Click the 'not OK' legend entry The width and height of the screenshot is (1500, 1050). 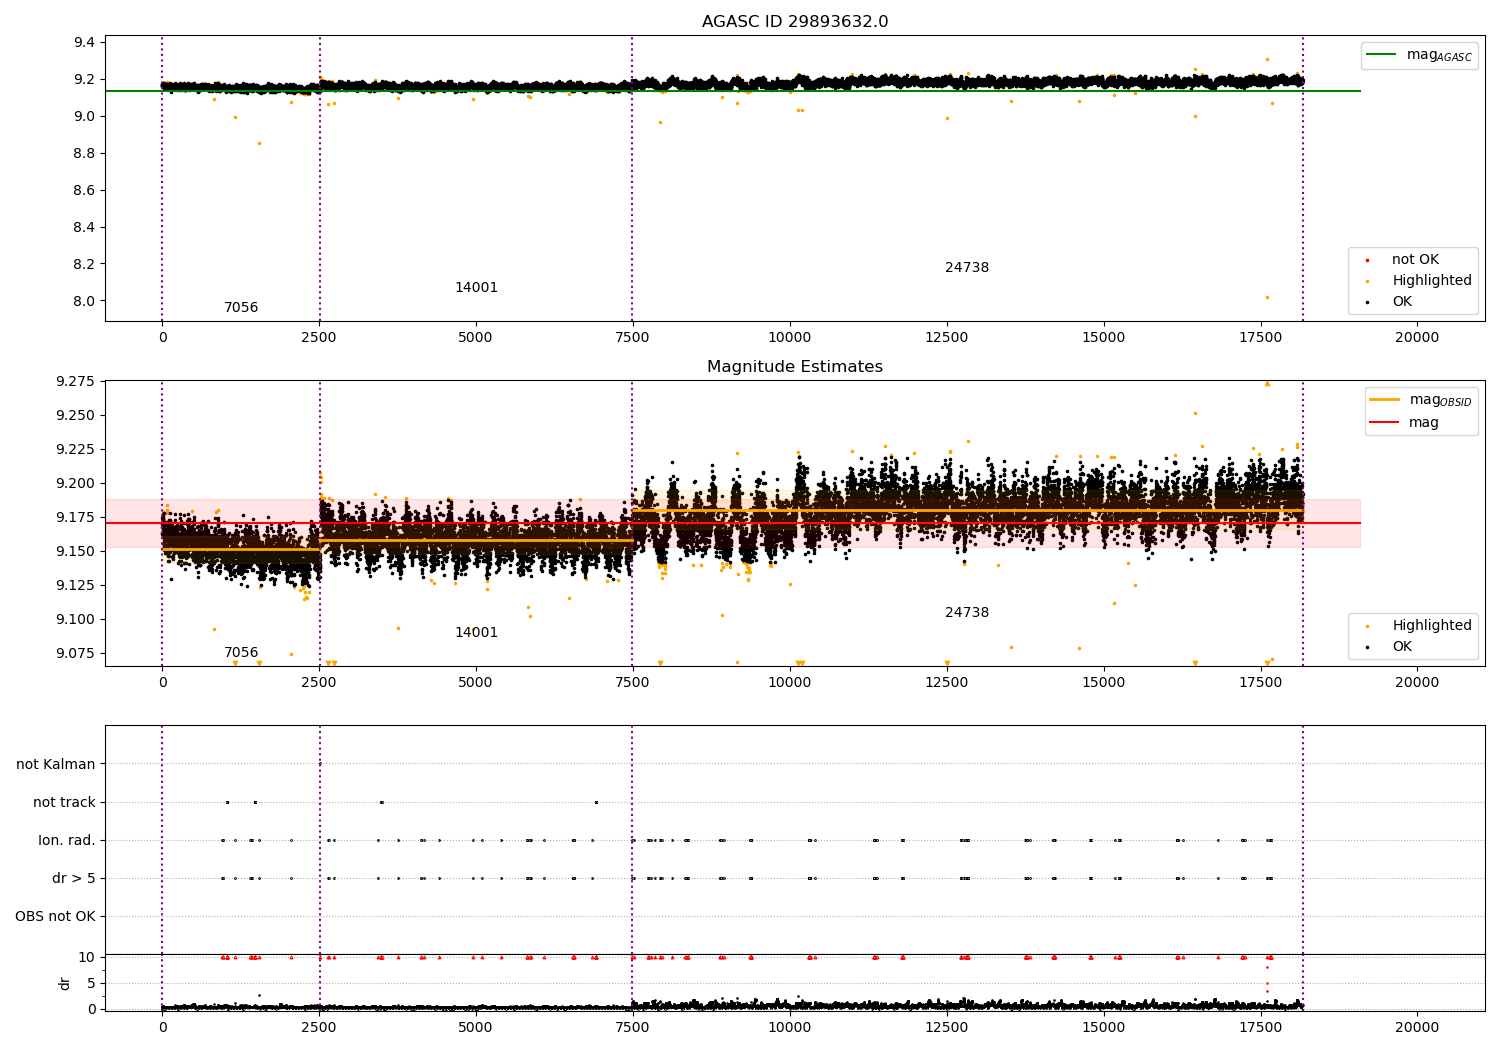click(1415, 260)
